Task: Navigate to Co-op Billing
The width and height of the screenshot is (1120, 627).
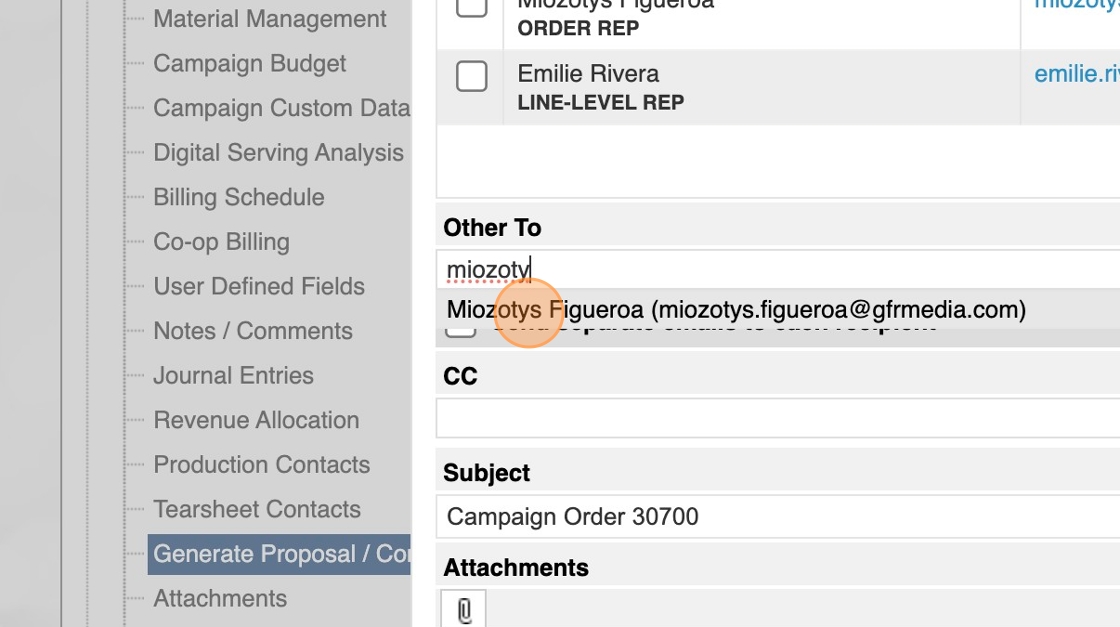Action: coord(221,242)
